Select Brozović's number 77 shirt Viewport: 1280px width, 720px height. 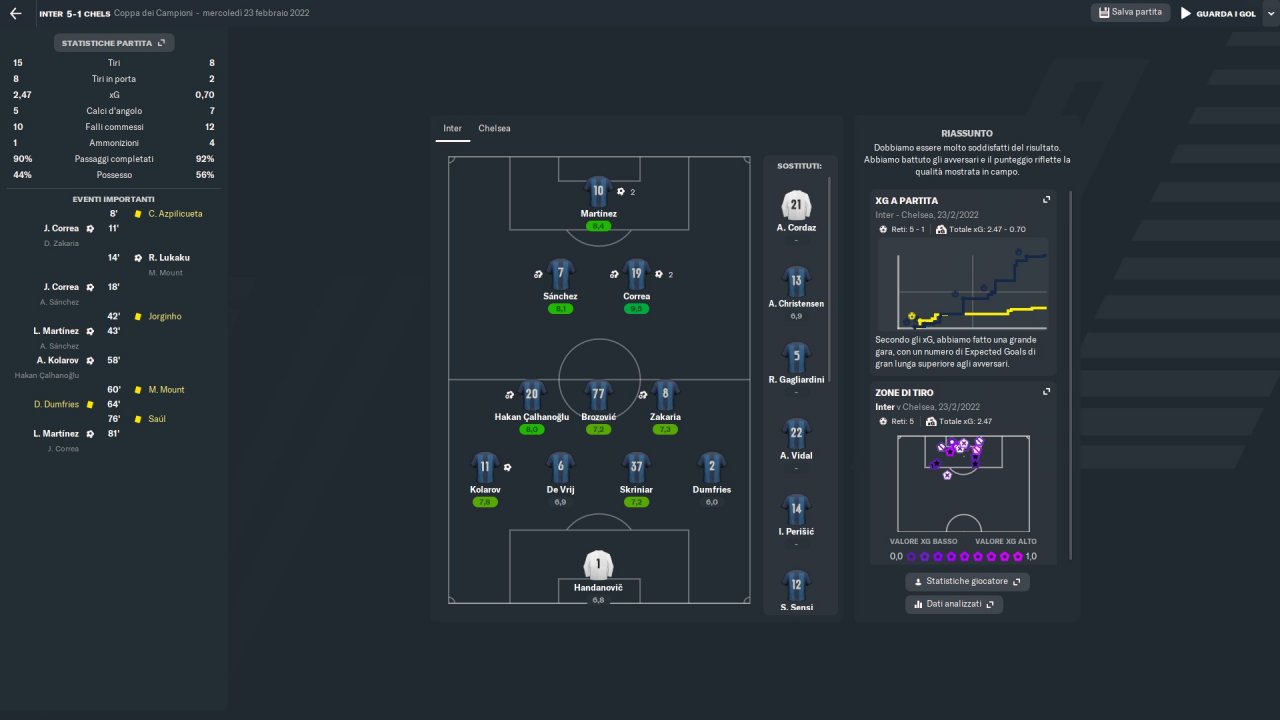coord(598,394)
